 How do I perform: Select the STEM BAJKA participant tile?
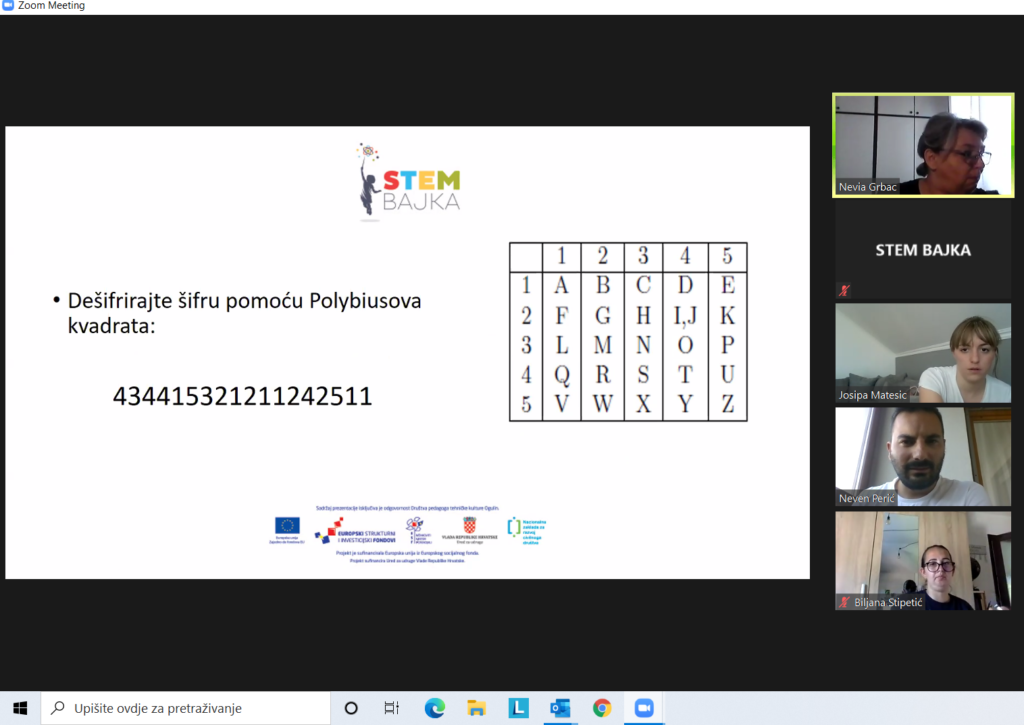923,250
